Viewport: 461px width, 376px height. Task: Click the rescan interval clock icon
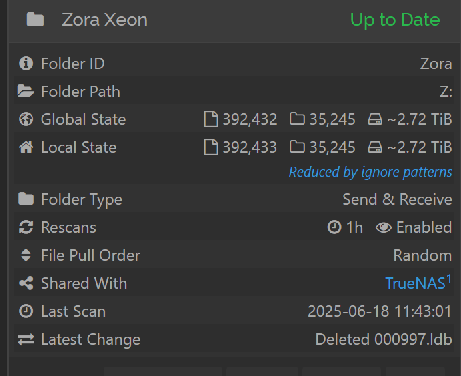coord(334,227)
